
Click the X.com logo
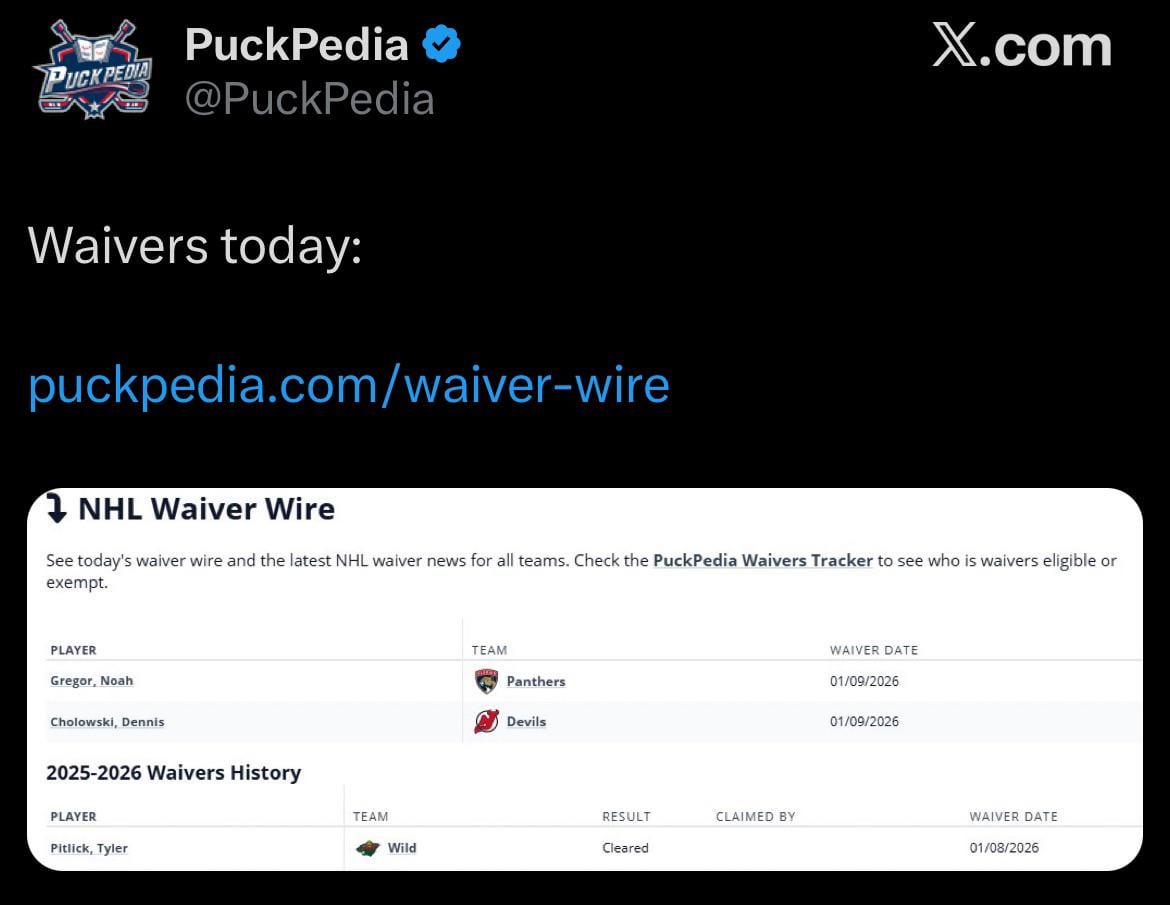(x=1021, y=47)
